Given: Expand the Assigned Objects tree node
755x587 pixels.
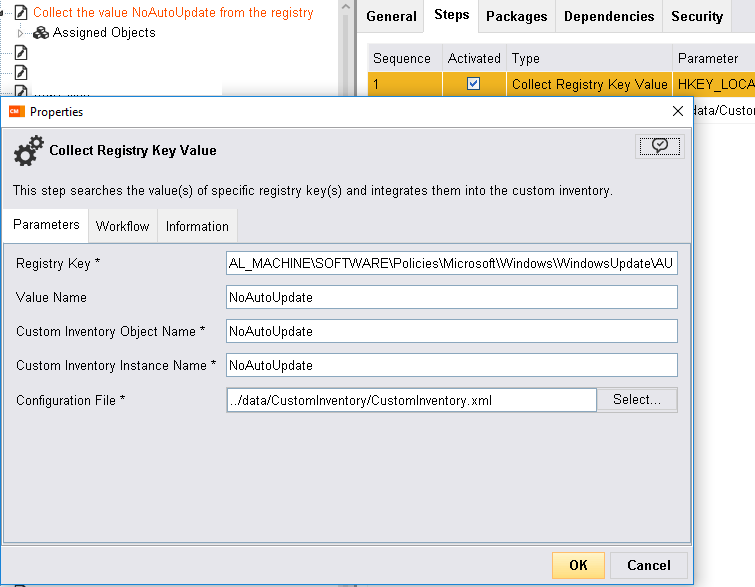Looking at the screenshot, I should point(19,33).
